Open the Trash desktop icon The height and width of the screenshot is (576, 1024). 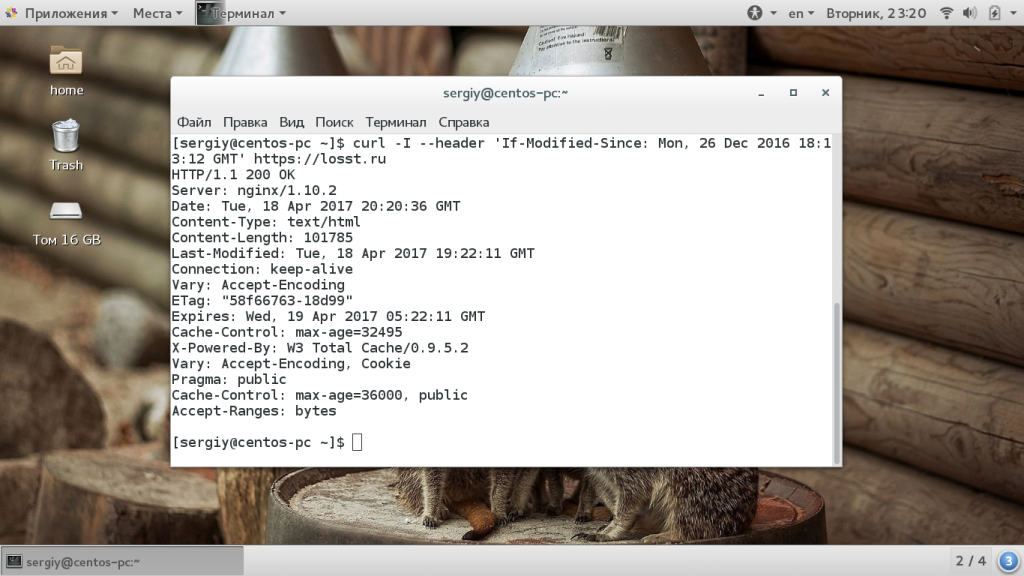(66, 143)
